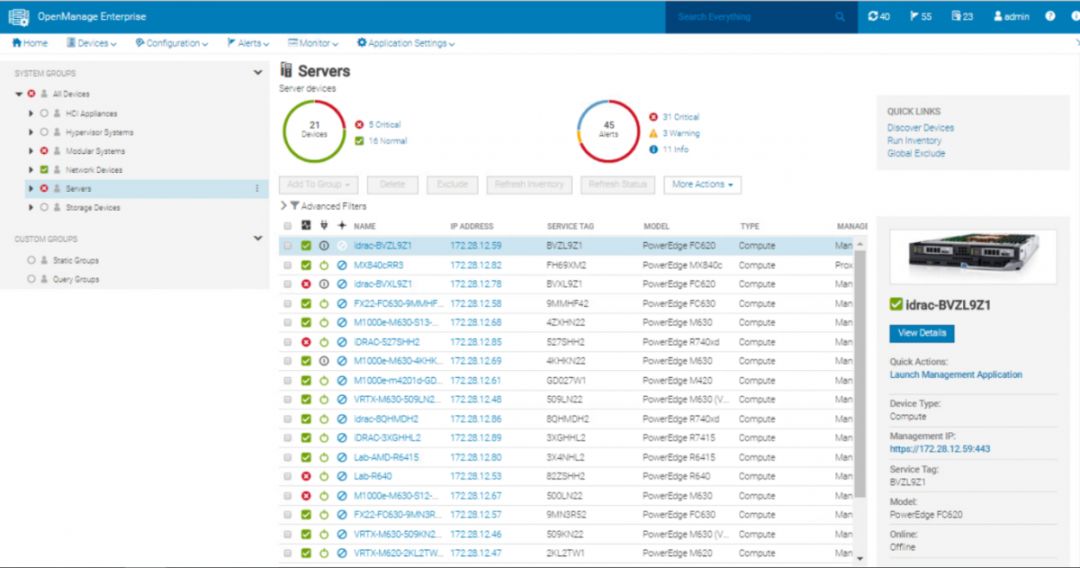Click the 3 Warning alerts triangle icon
This screenshot has width=1080, height=568.
(x=653, y=133)
